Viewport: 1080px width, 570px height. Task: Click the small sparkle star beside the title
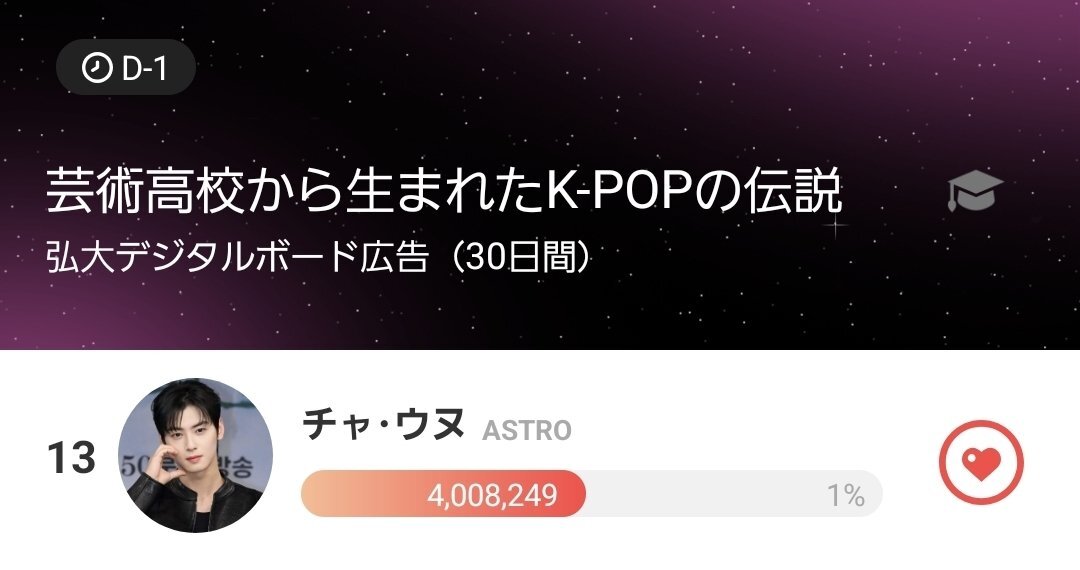coord(835,226)
